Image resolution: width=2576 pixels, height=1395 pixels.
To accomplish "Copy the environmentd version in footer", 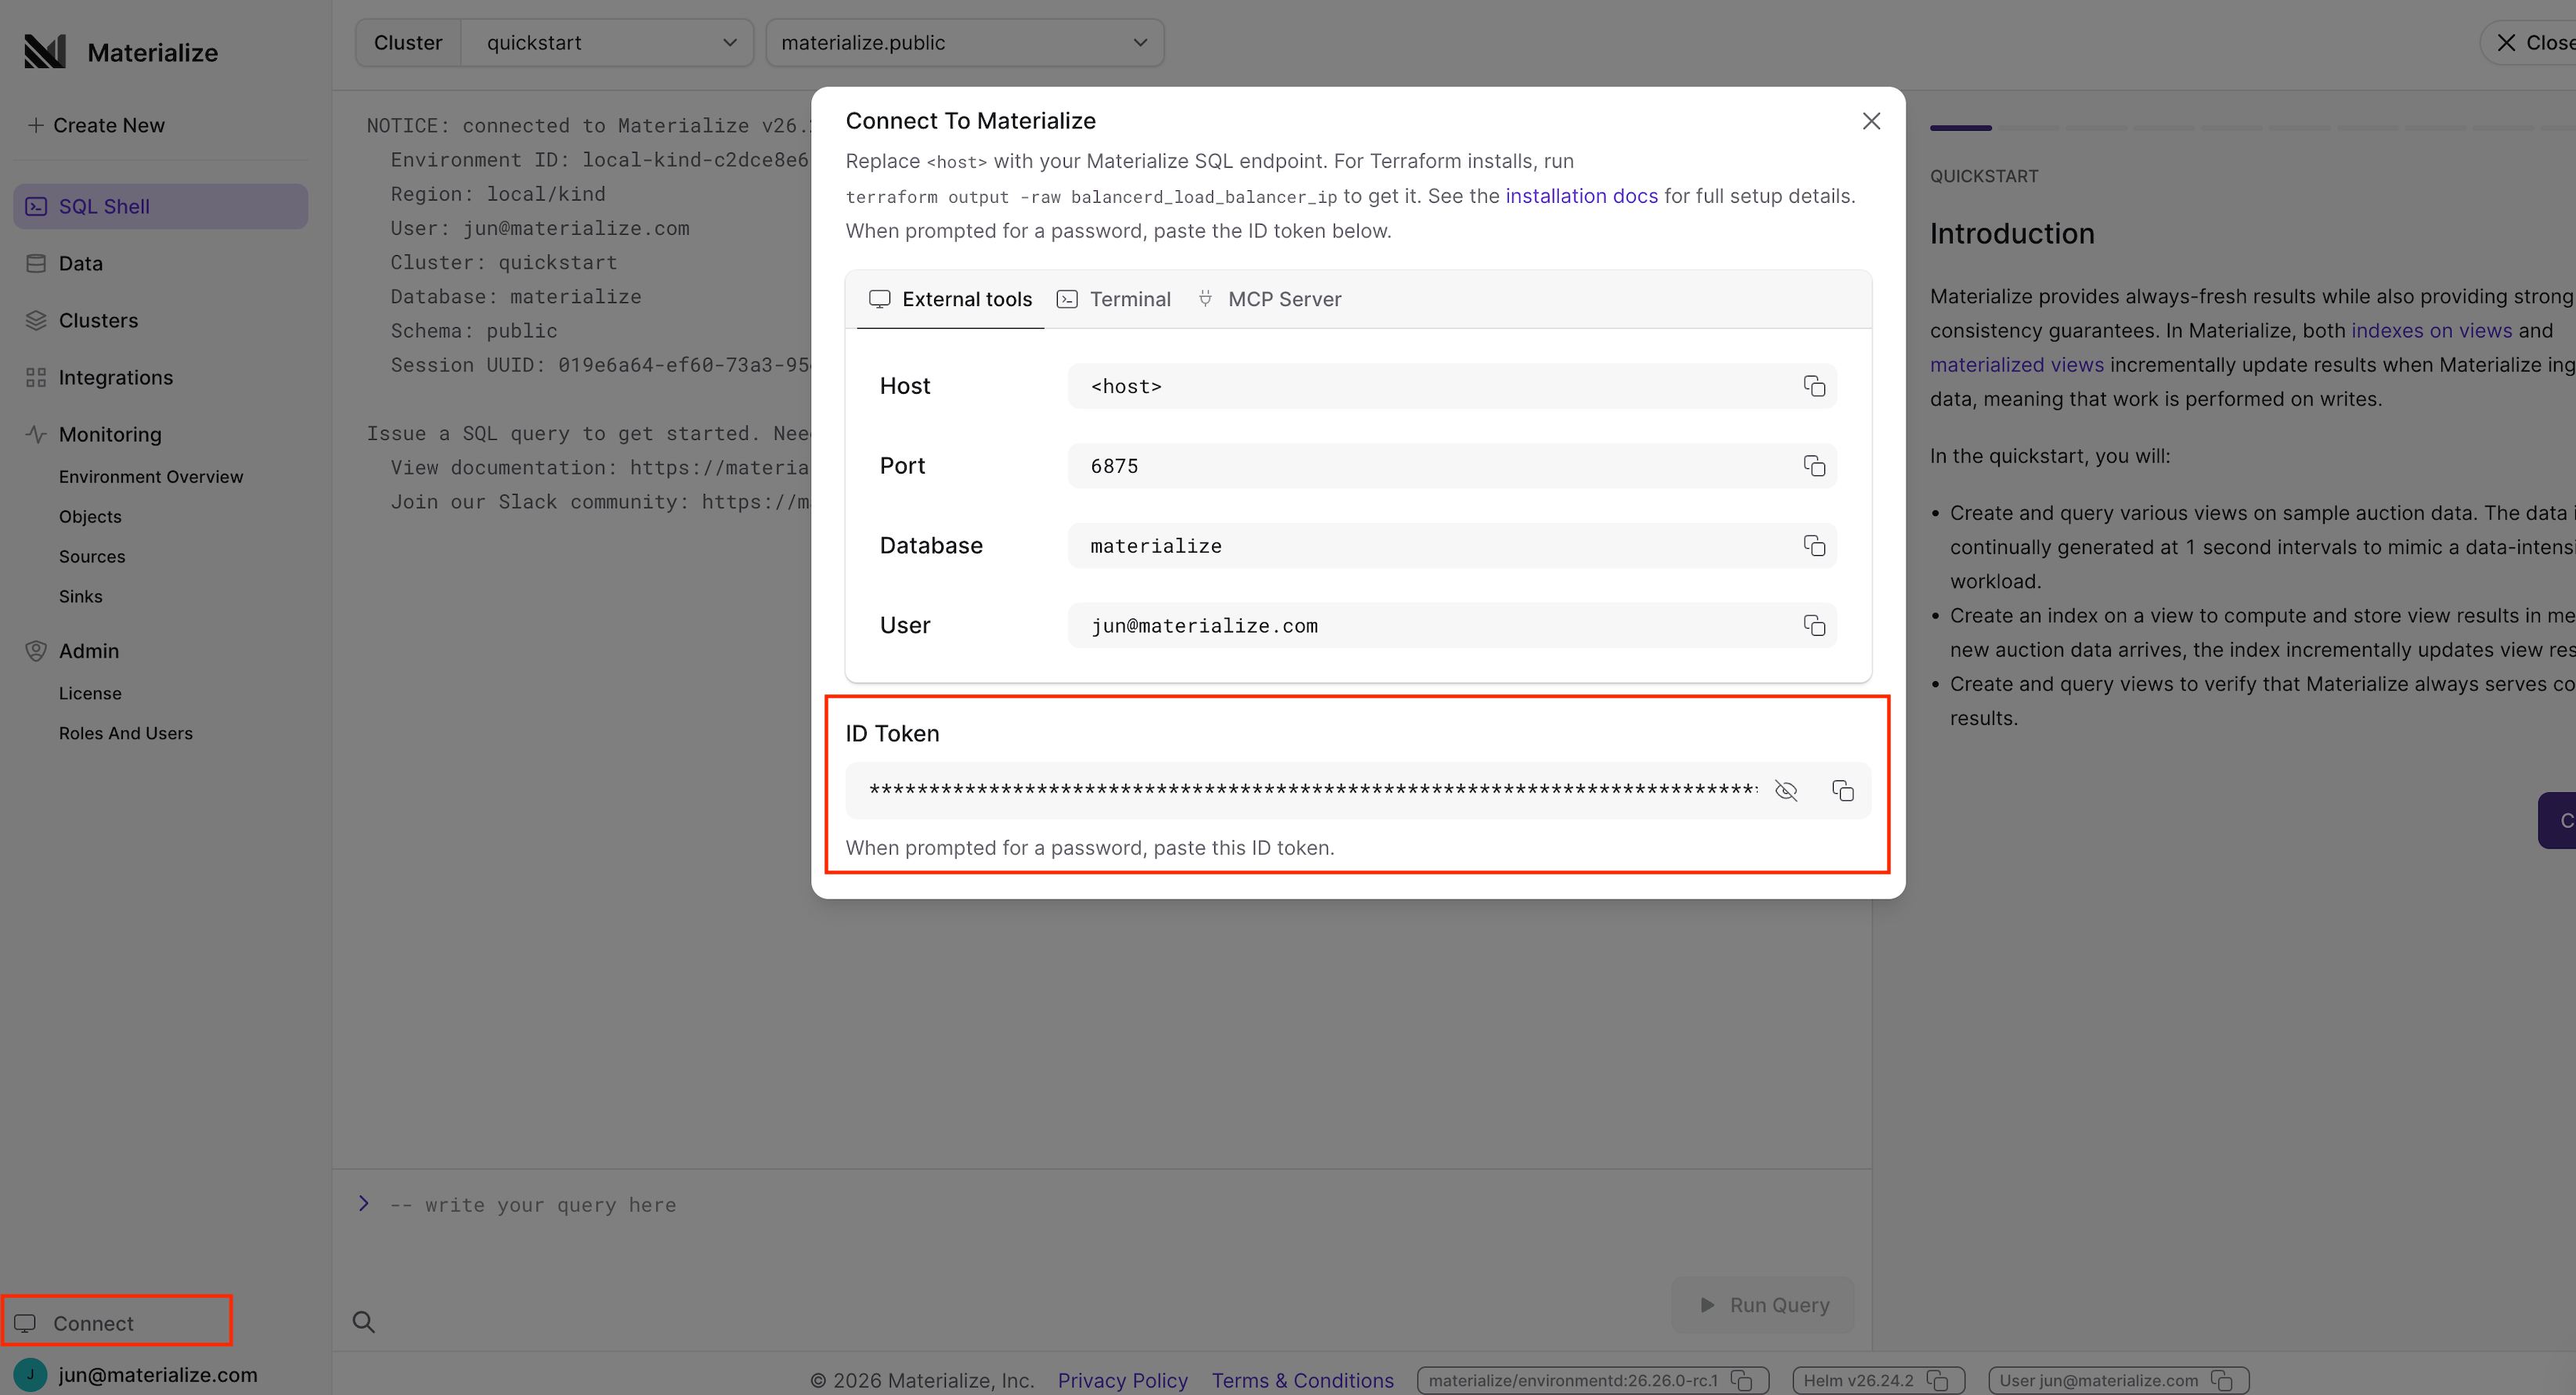I will click(1741, 1380).
